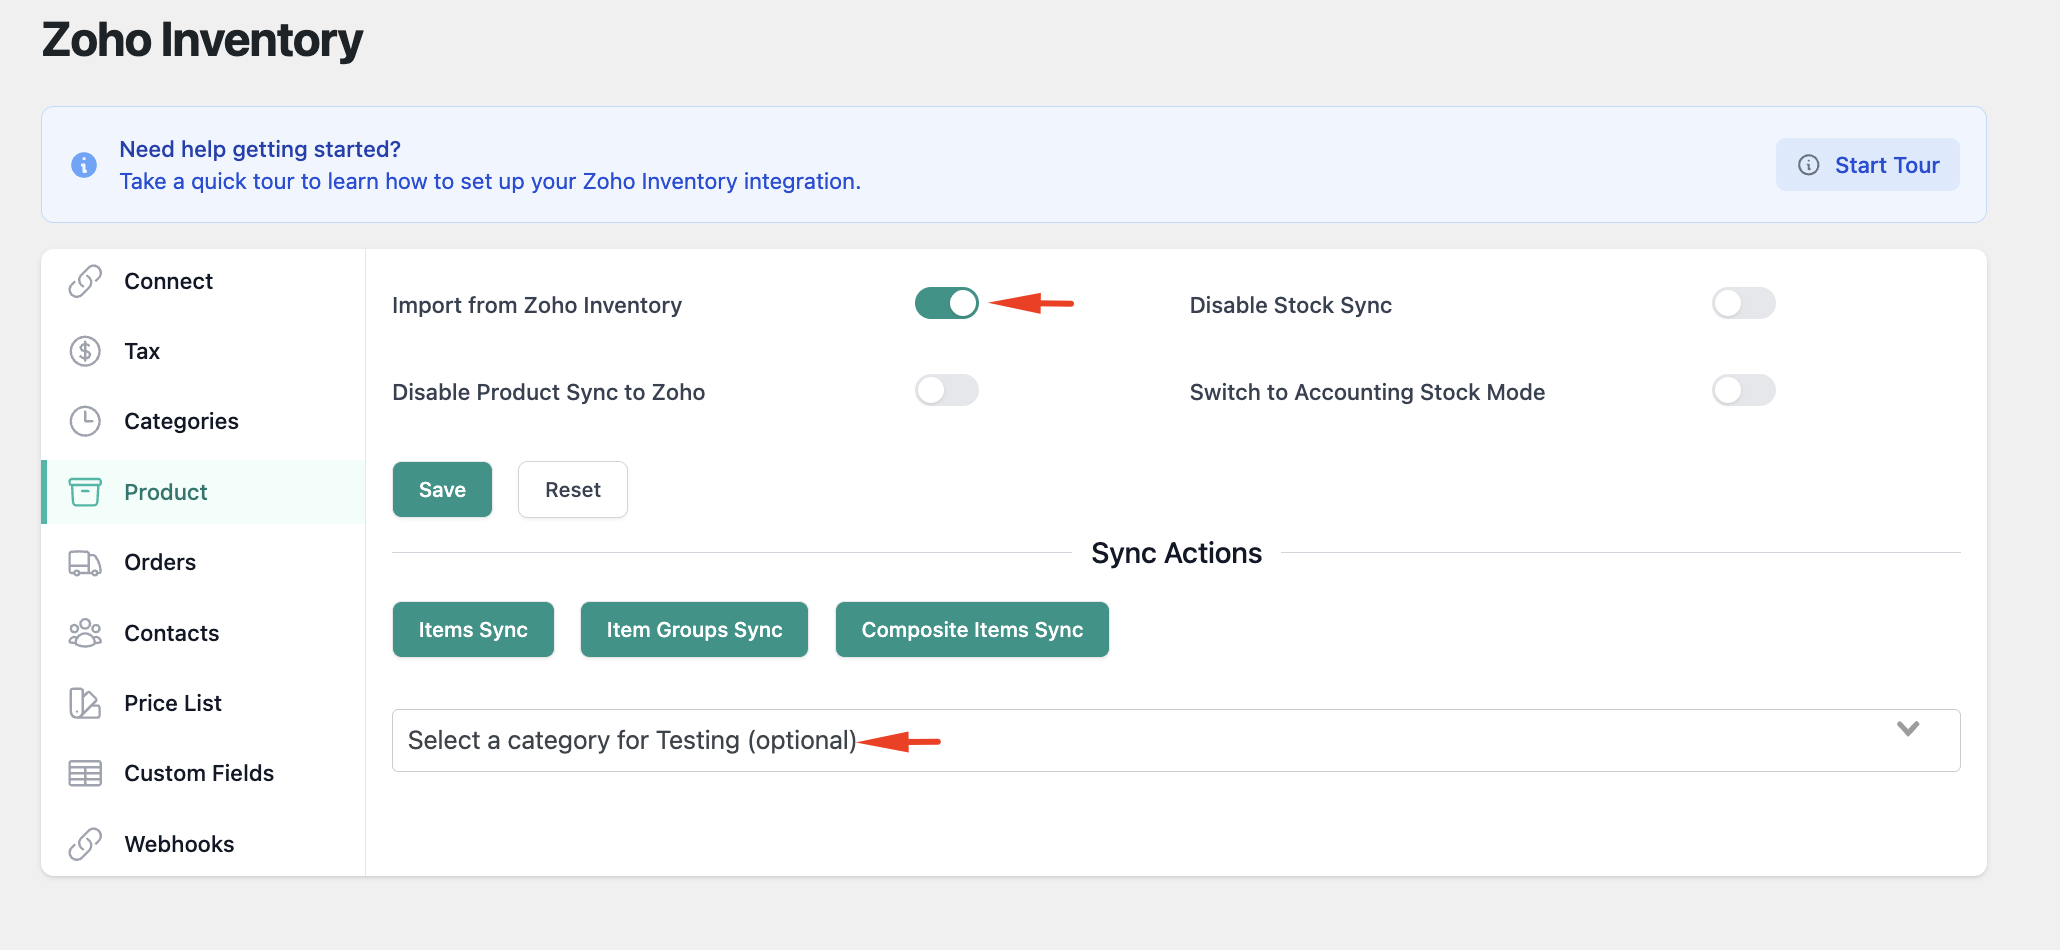
Task: Open the category for Testing dropdown
Action: (1175, 740)
